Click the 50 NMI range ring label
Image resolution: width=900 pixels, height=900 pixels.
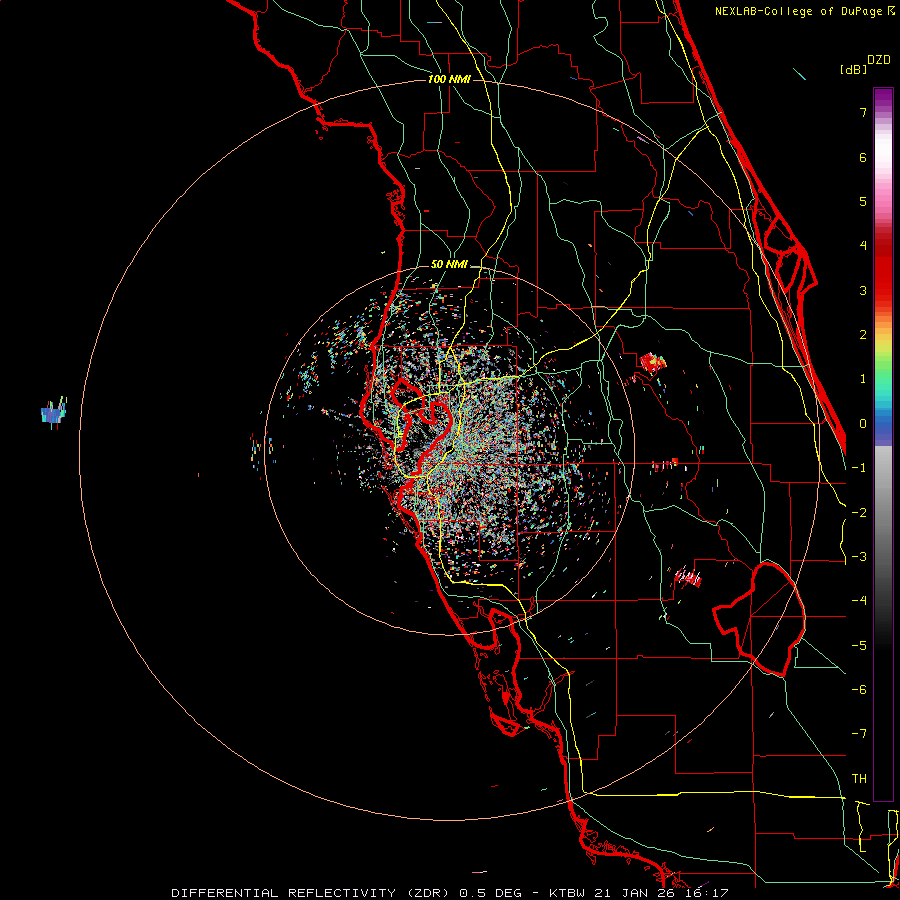449,265
